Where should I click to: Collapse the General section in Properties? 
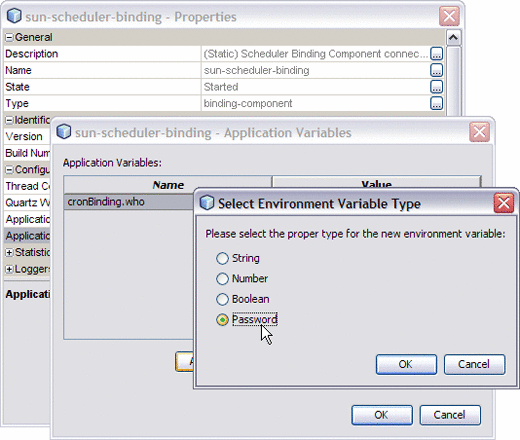point(9,37)
